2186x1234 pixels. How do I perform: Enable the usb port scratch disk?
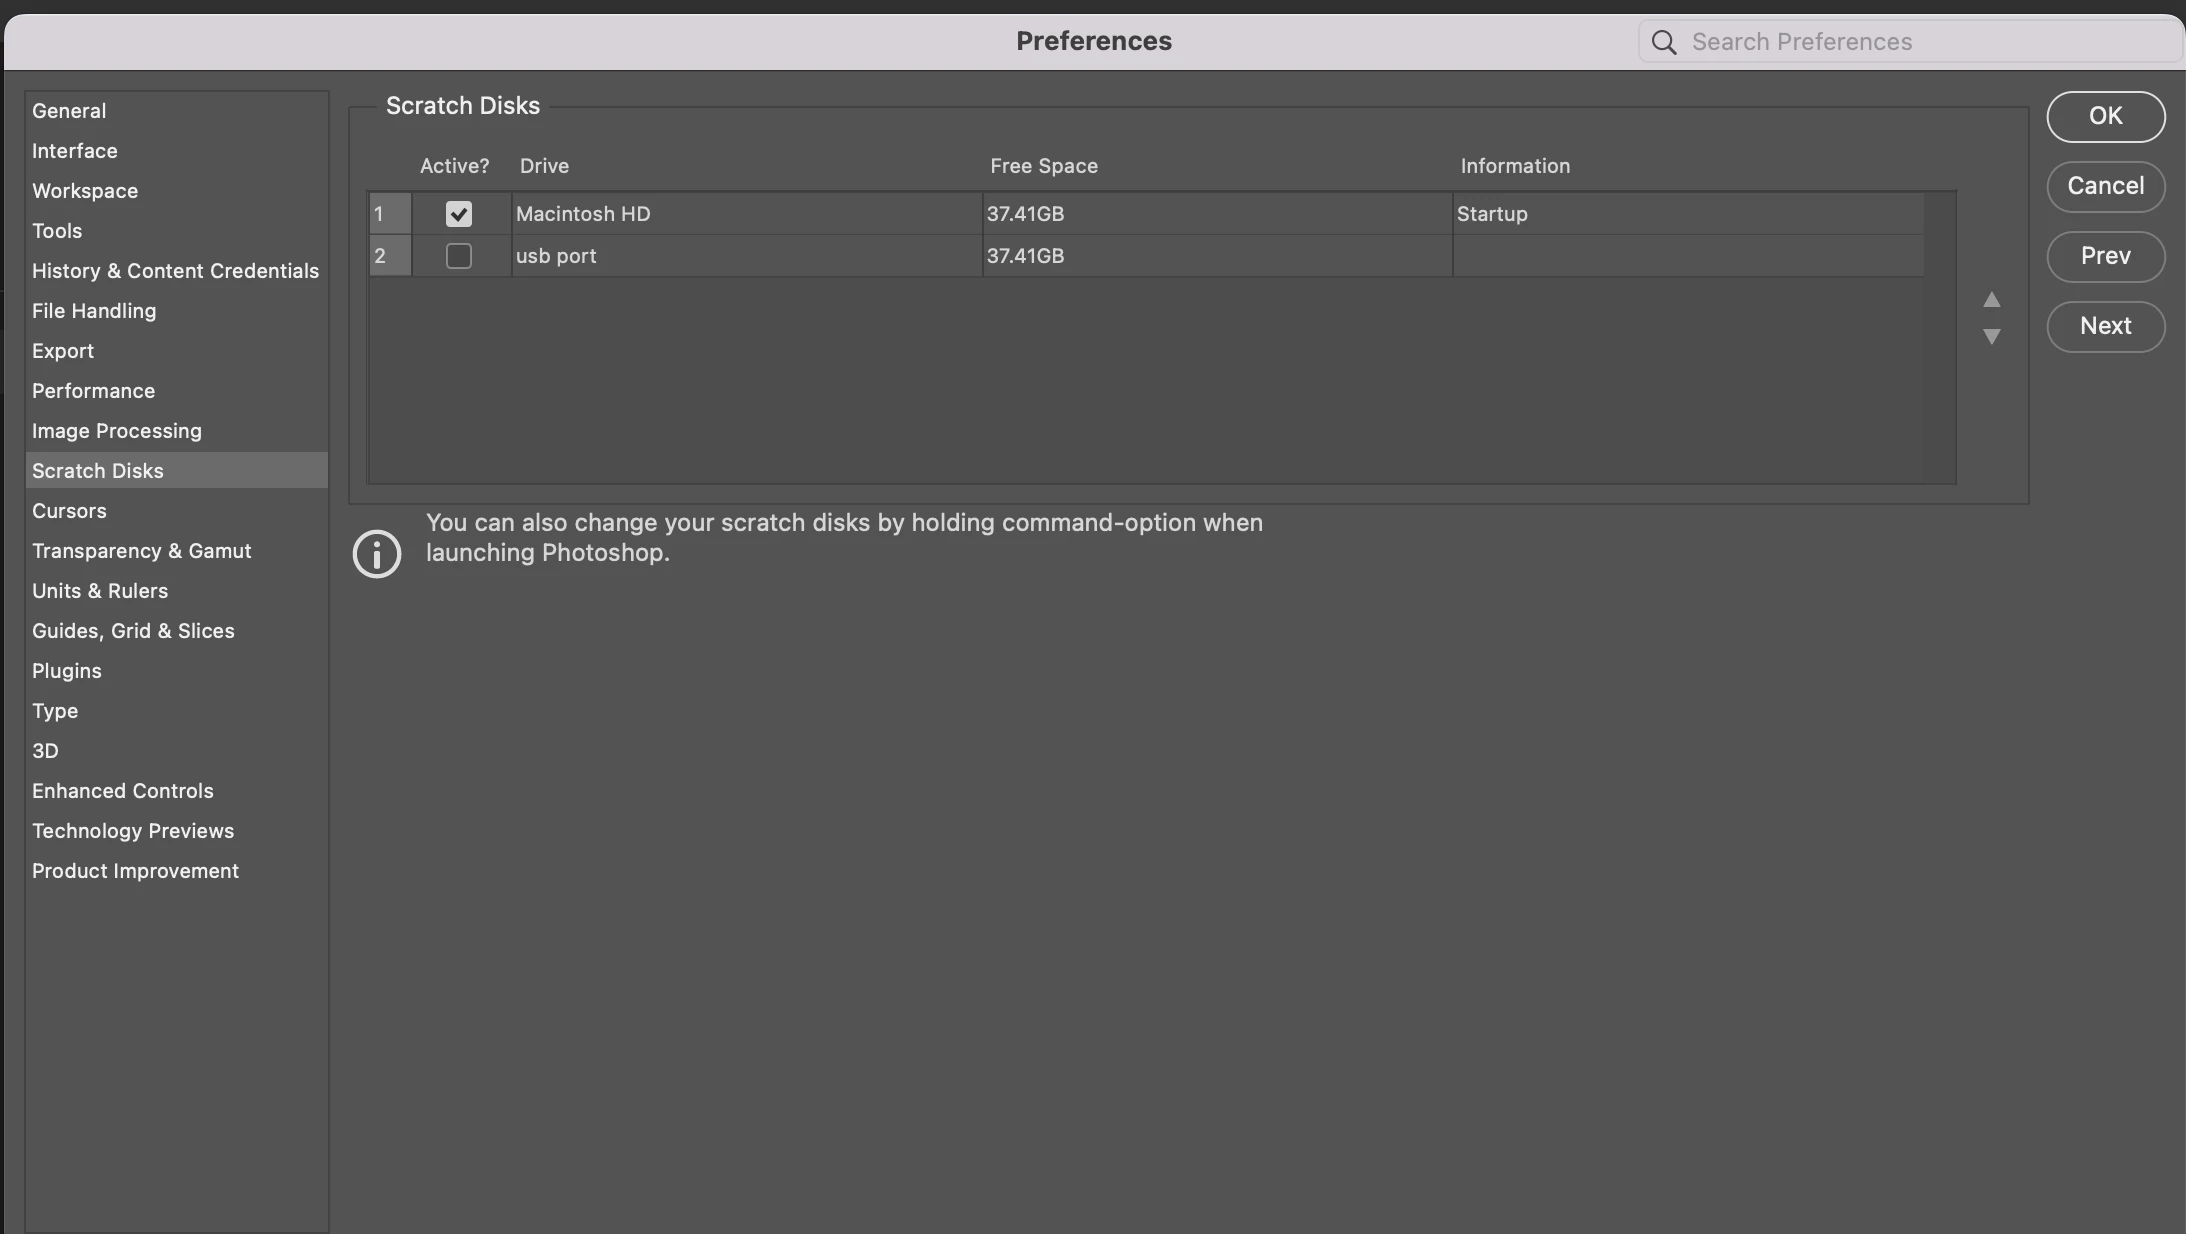coord(458,256)
